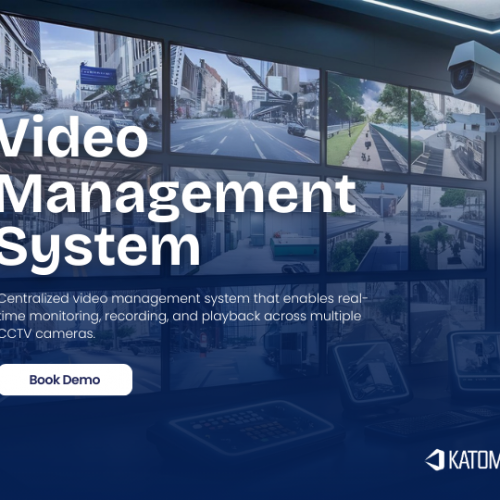Click the glowing ceiling LED light strip
The height and width of the screenshot is (500, 500).
point(430,15)
